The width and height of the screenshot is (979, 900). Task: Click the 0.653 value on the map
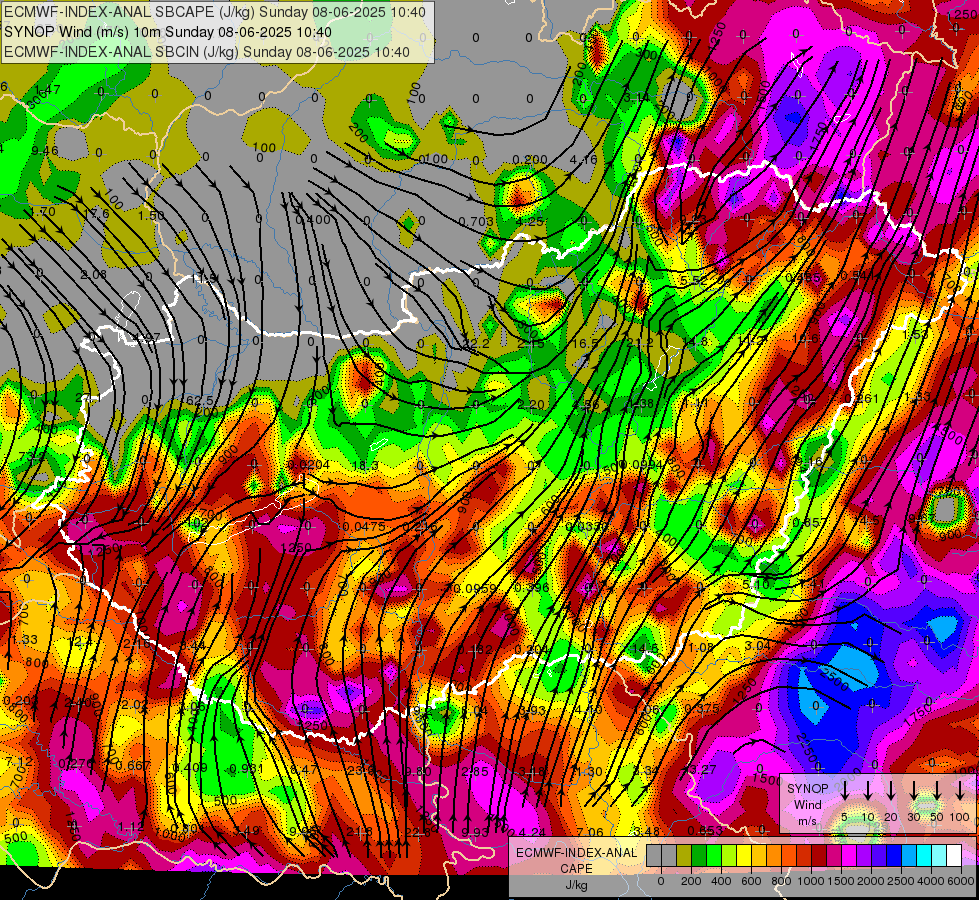[705, 831]
